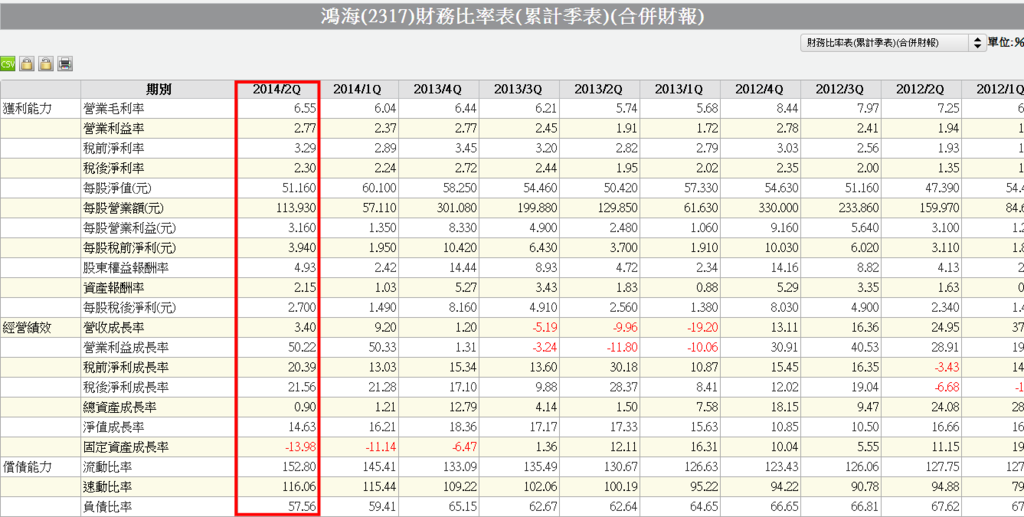This screenshot has height=517, width=1024.
Task: Click the red -19.20 revenue growth value
Action: 701,328
